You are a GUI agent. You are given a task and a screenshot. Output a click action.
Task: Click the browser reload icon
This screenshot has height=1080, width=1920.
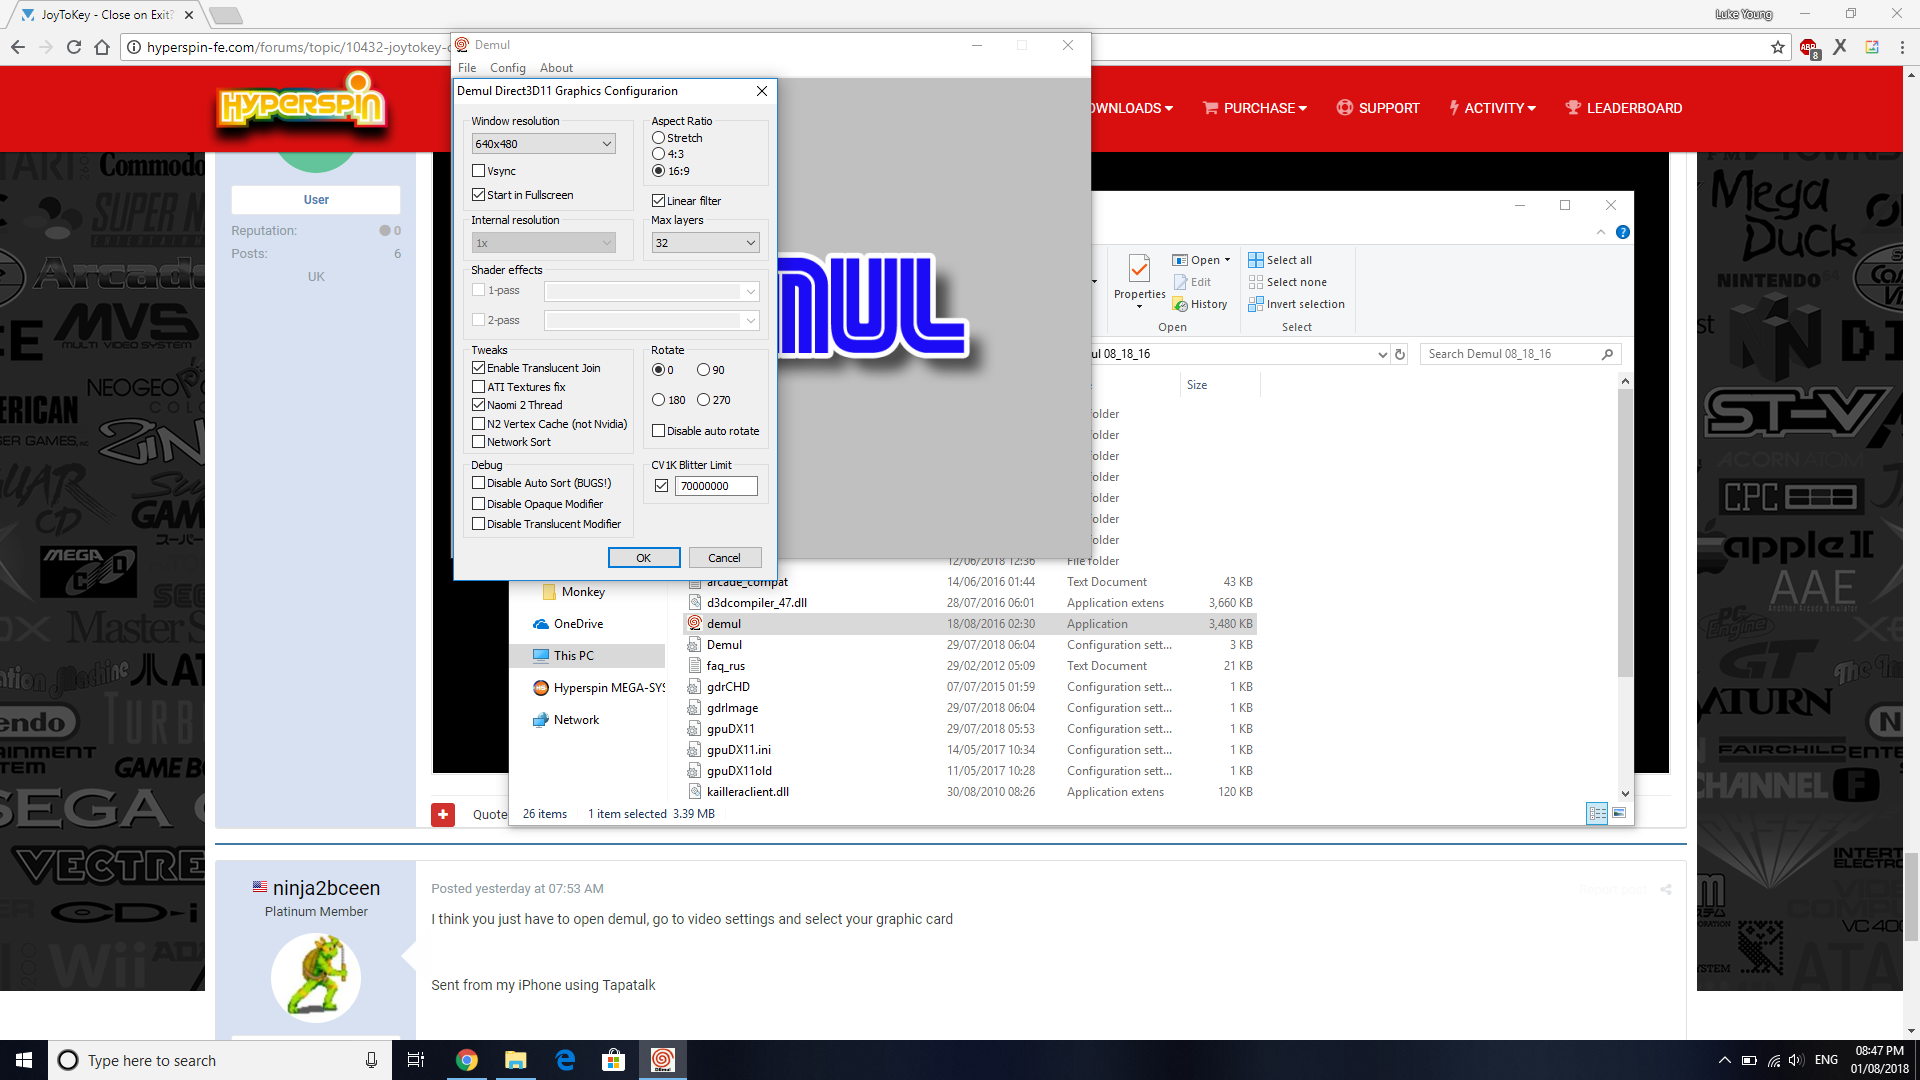pos(74,47)
